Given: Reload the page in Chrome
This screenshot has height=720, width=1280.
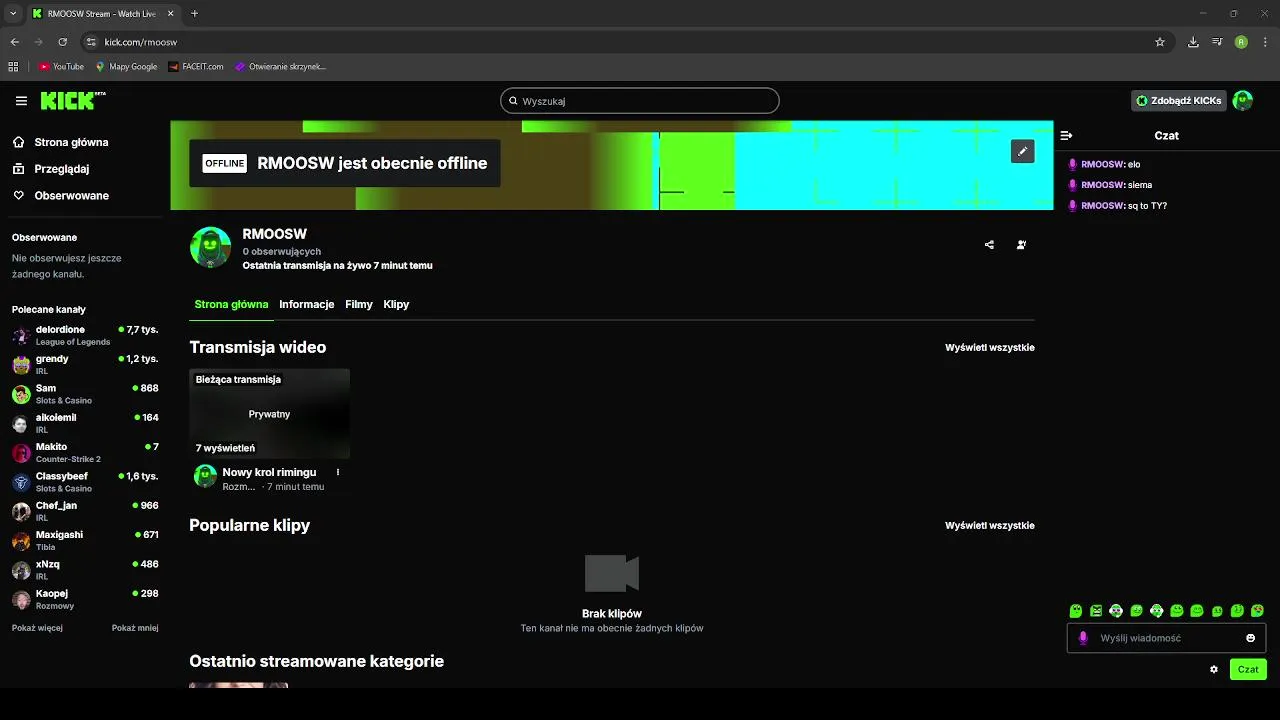Looking at the screenshot, I should [62, 42].
